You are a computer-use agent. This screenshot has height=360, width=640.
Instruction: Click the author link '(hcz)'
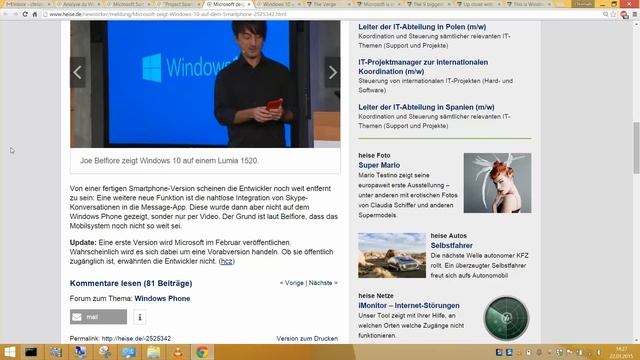point(227,261)
